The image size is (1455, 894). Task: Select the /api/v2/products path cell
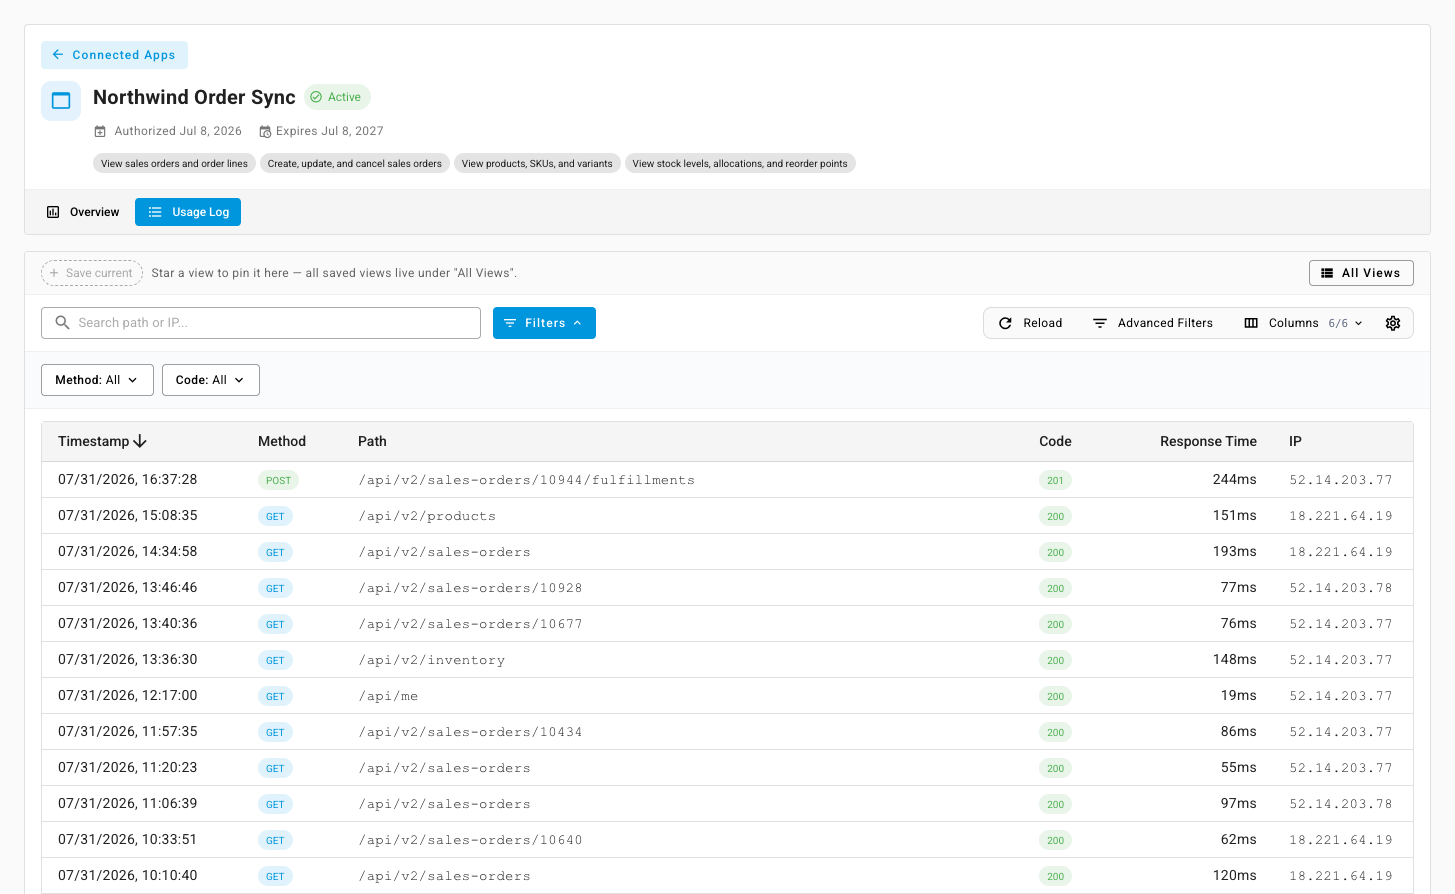427,516
